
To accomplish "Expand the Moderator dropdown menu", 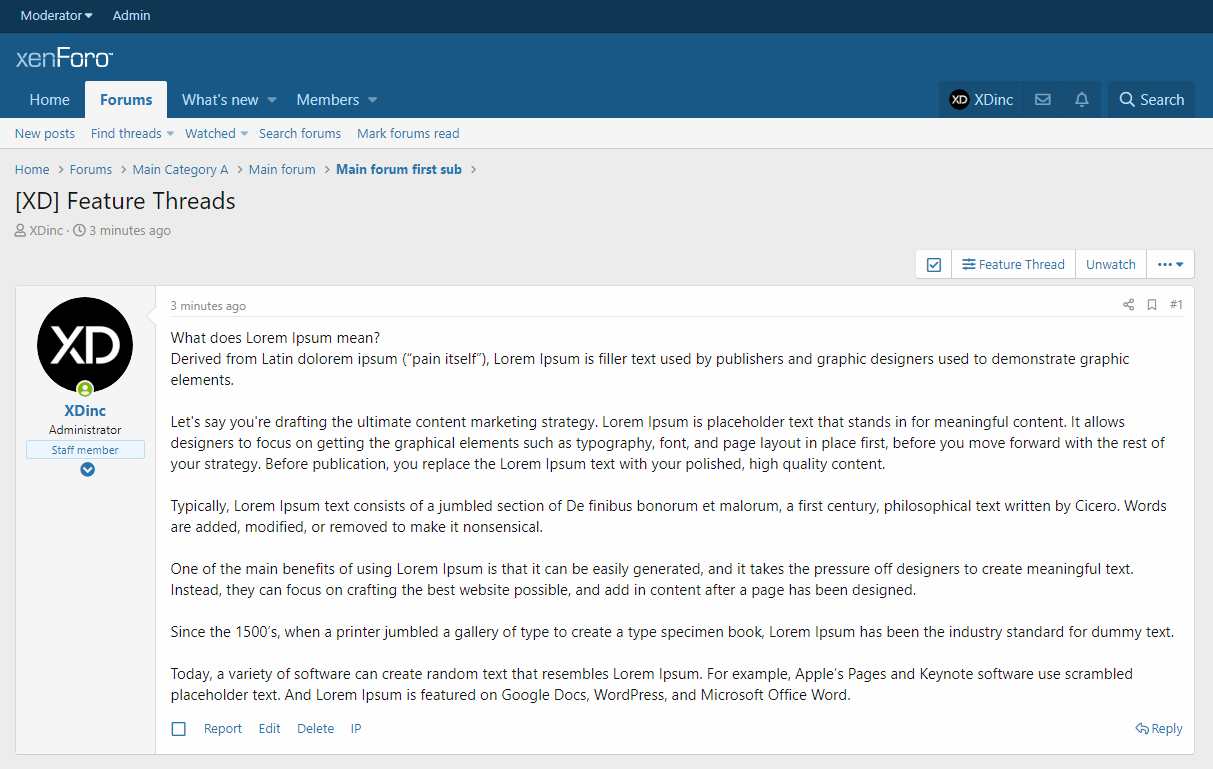I will 56,16.
